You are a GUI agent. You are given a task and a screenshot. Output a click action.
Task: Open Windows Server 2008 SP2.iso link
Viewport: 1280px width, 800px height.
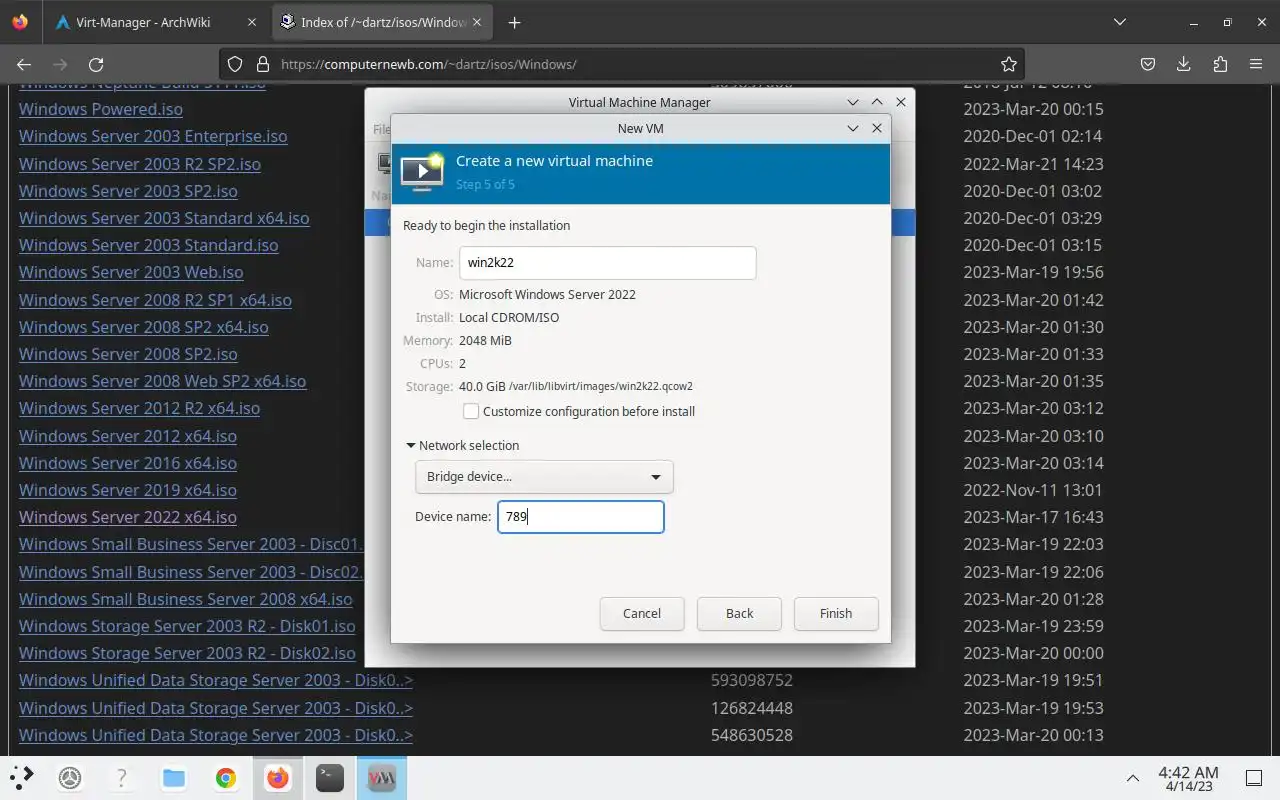pos(128,354)
